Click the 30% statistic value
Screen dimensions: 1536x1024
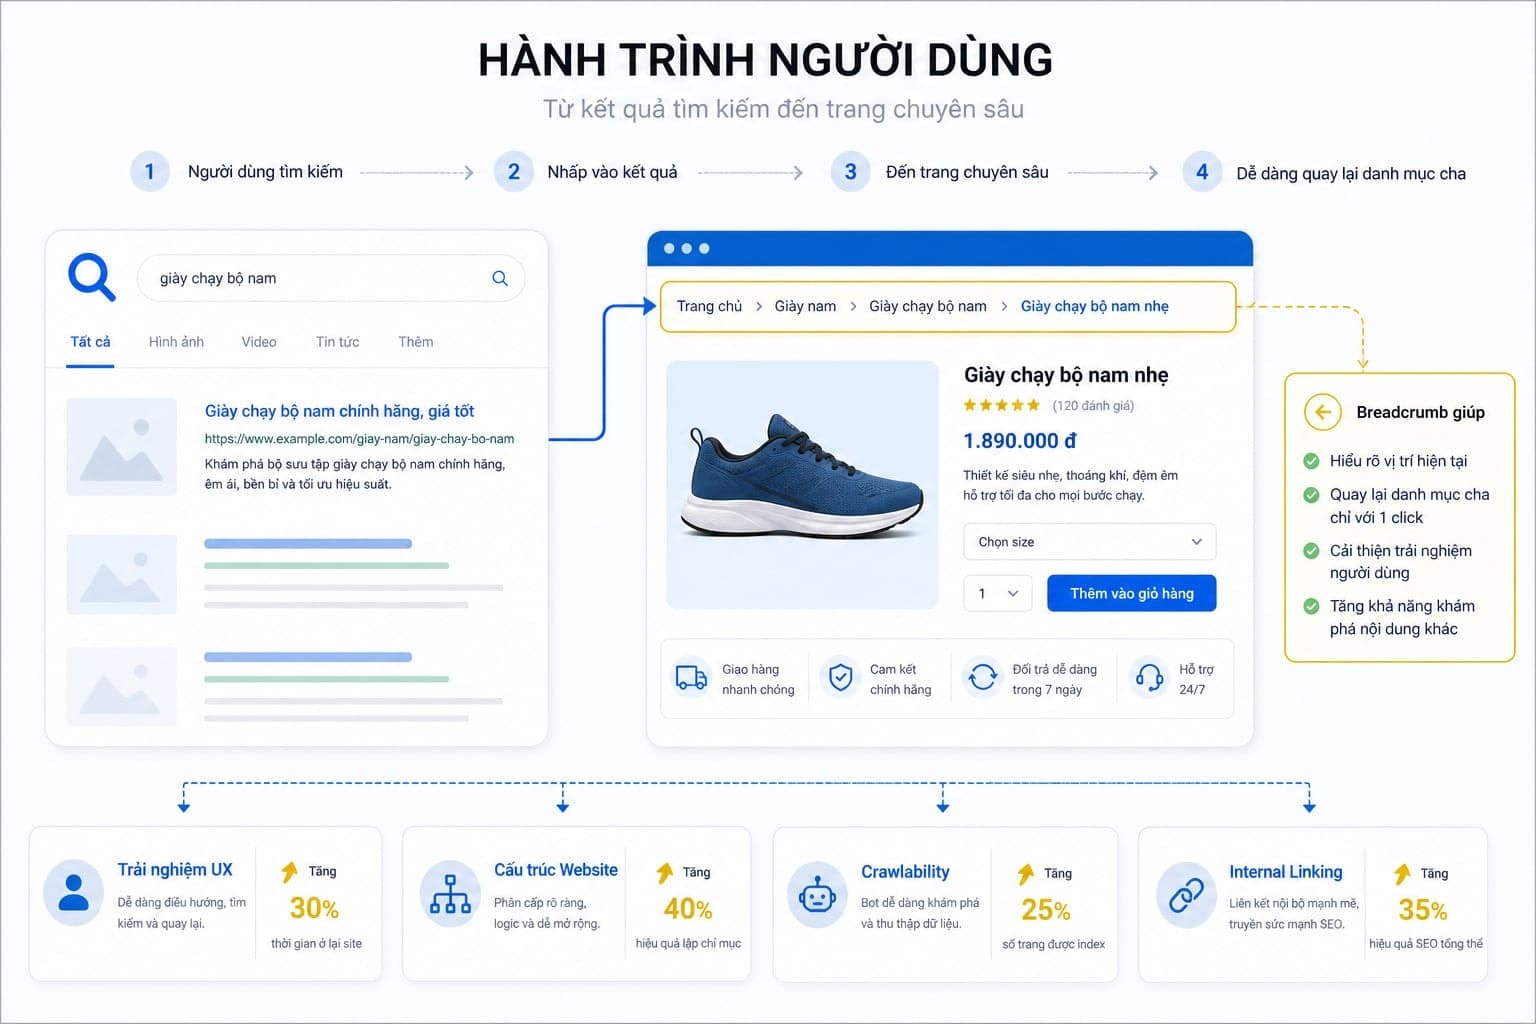point(314,908)
